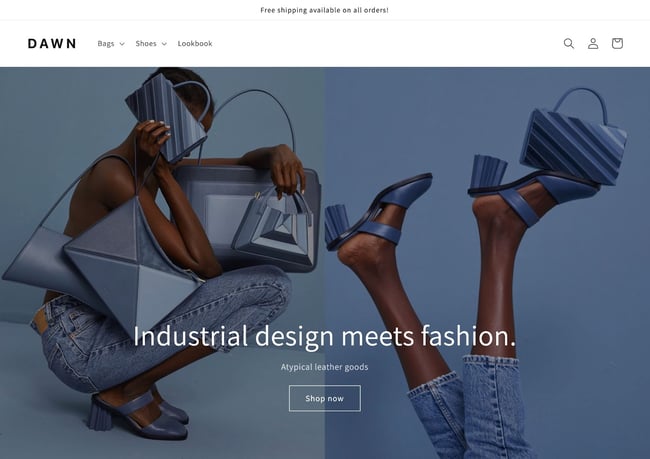
Task: Click the free shipping announcement text
Action: click(325, 10)
